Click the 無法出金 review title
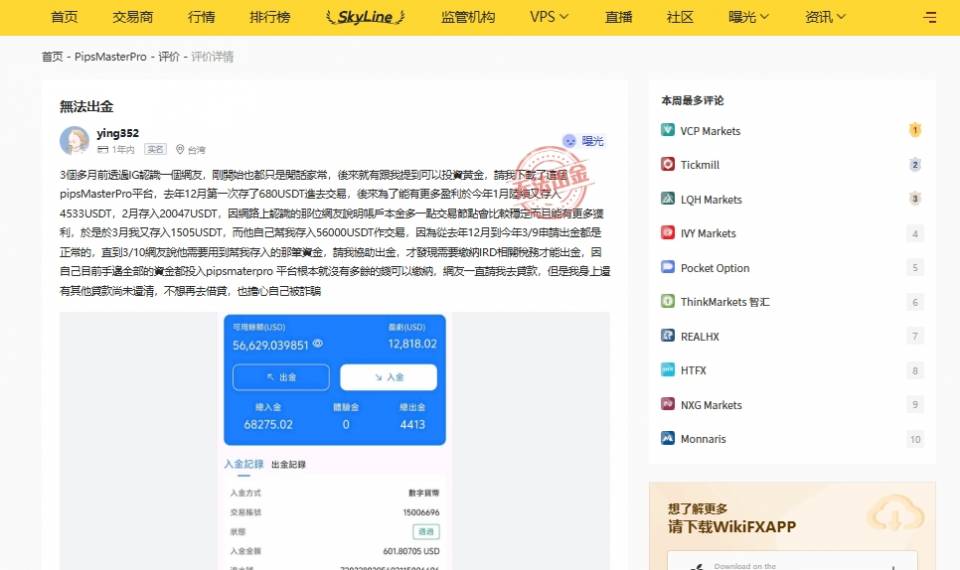 [86, 107]
